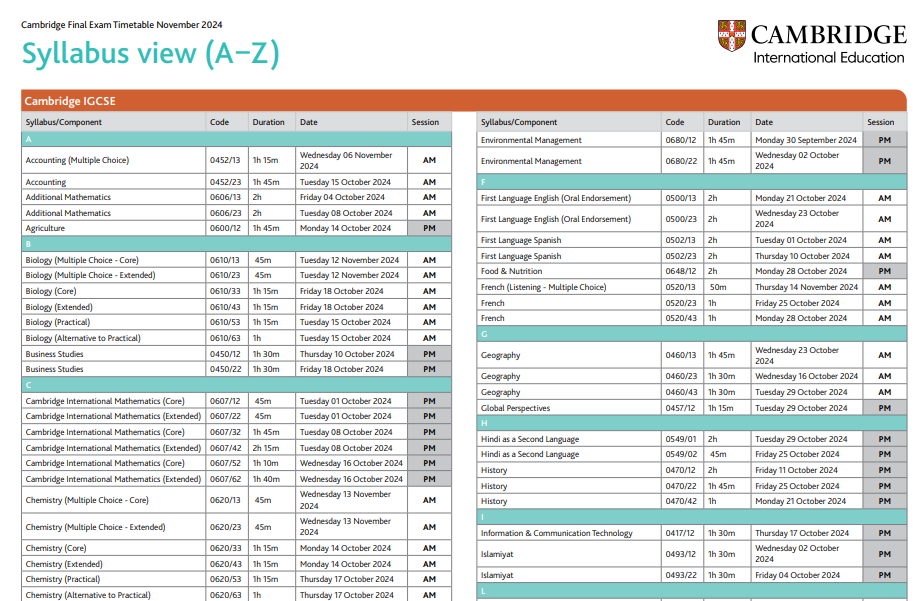The width and height of the screenshot is (924, 601).
Task: Click code 0606/13 for Additional Mathematics
Action: click(x=225, y=197)
